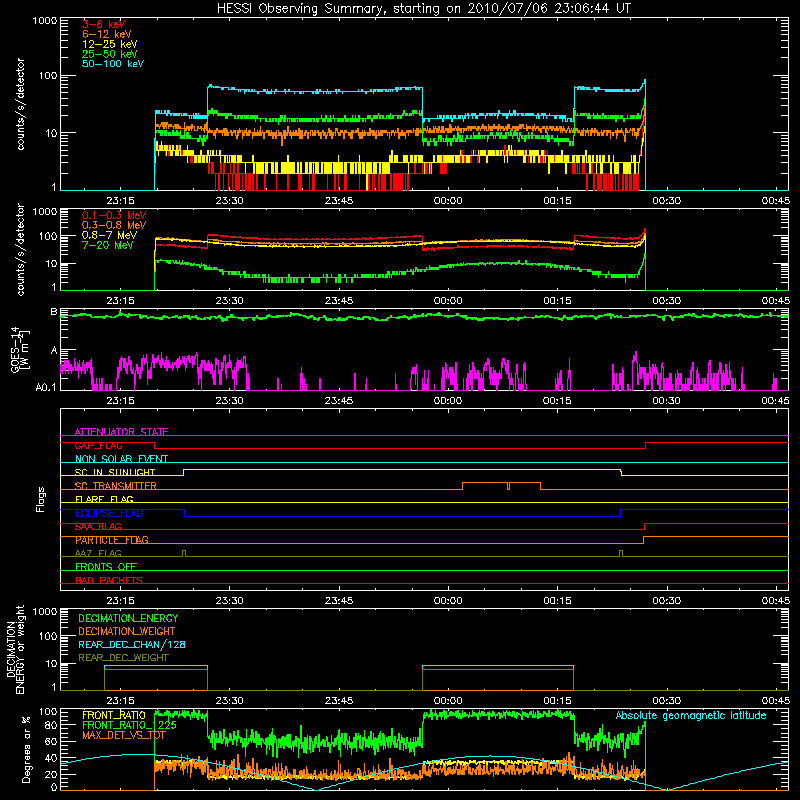Select the SC_TRANSMITTER flag label
Screen dimensions: 800x800
pyautogui.click(x=115, y=486)
